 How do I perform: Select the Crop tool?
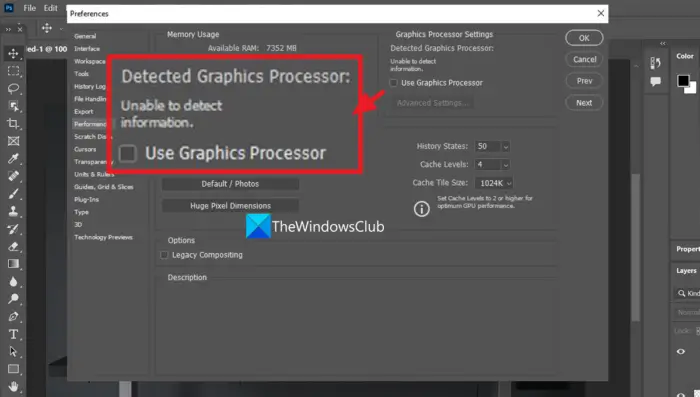click(13, 123)
